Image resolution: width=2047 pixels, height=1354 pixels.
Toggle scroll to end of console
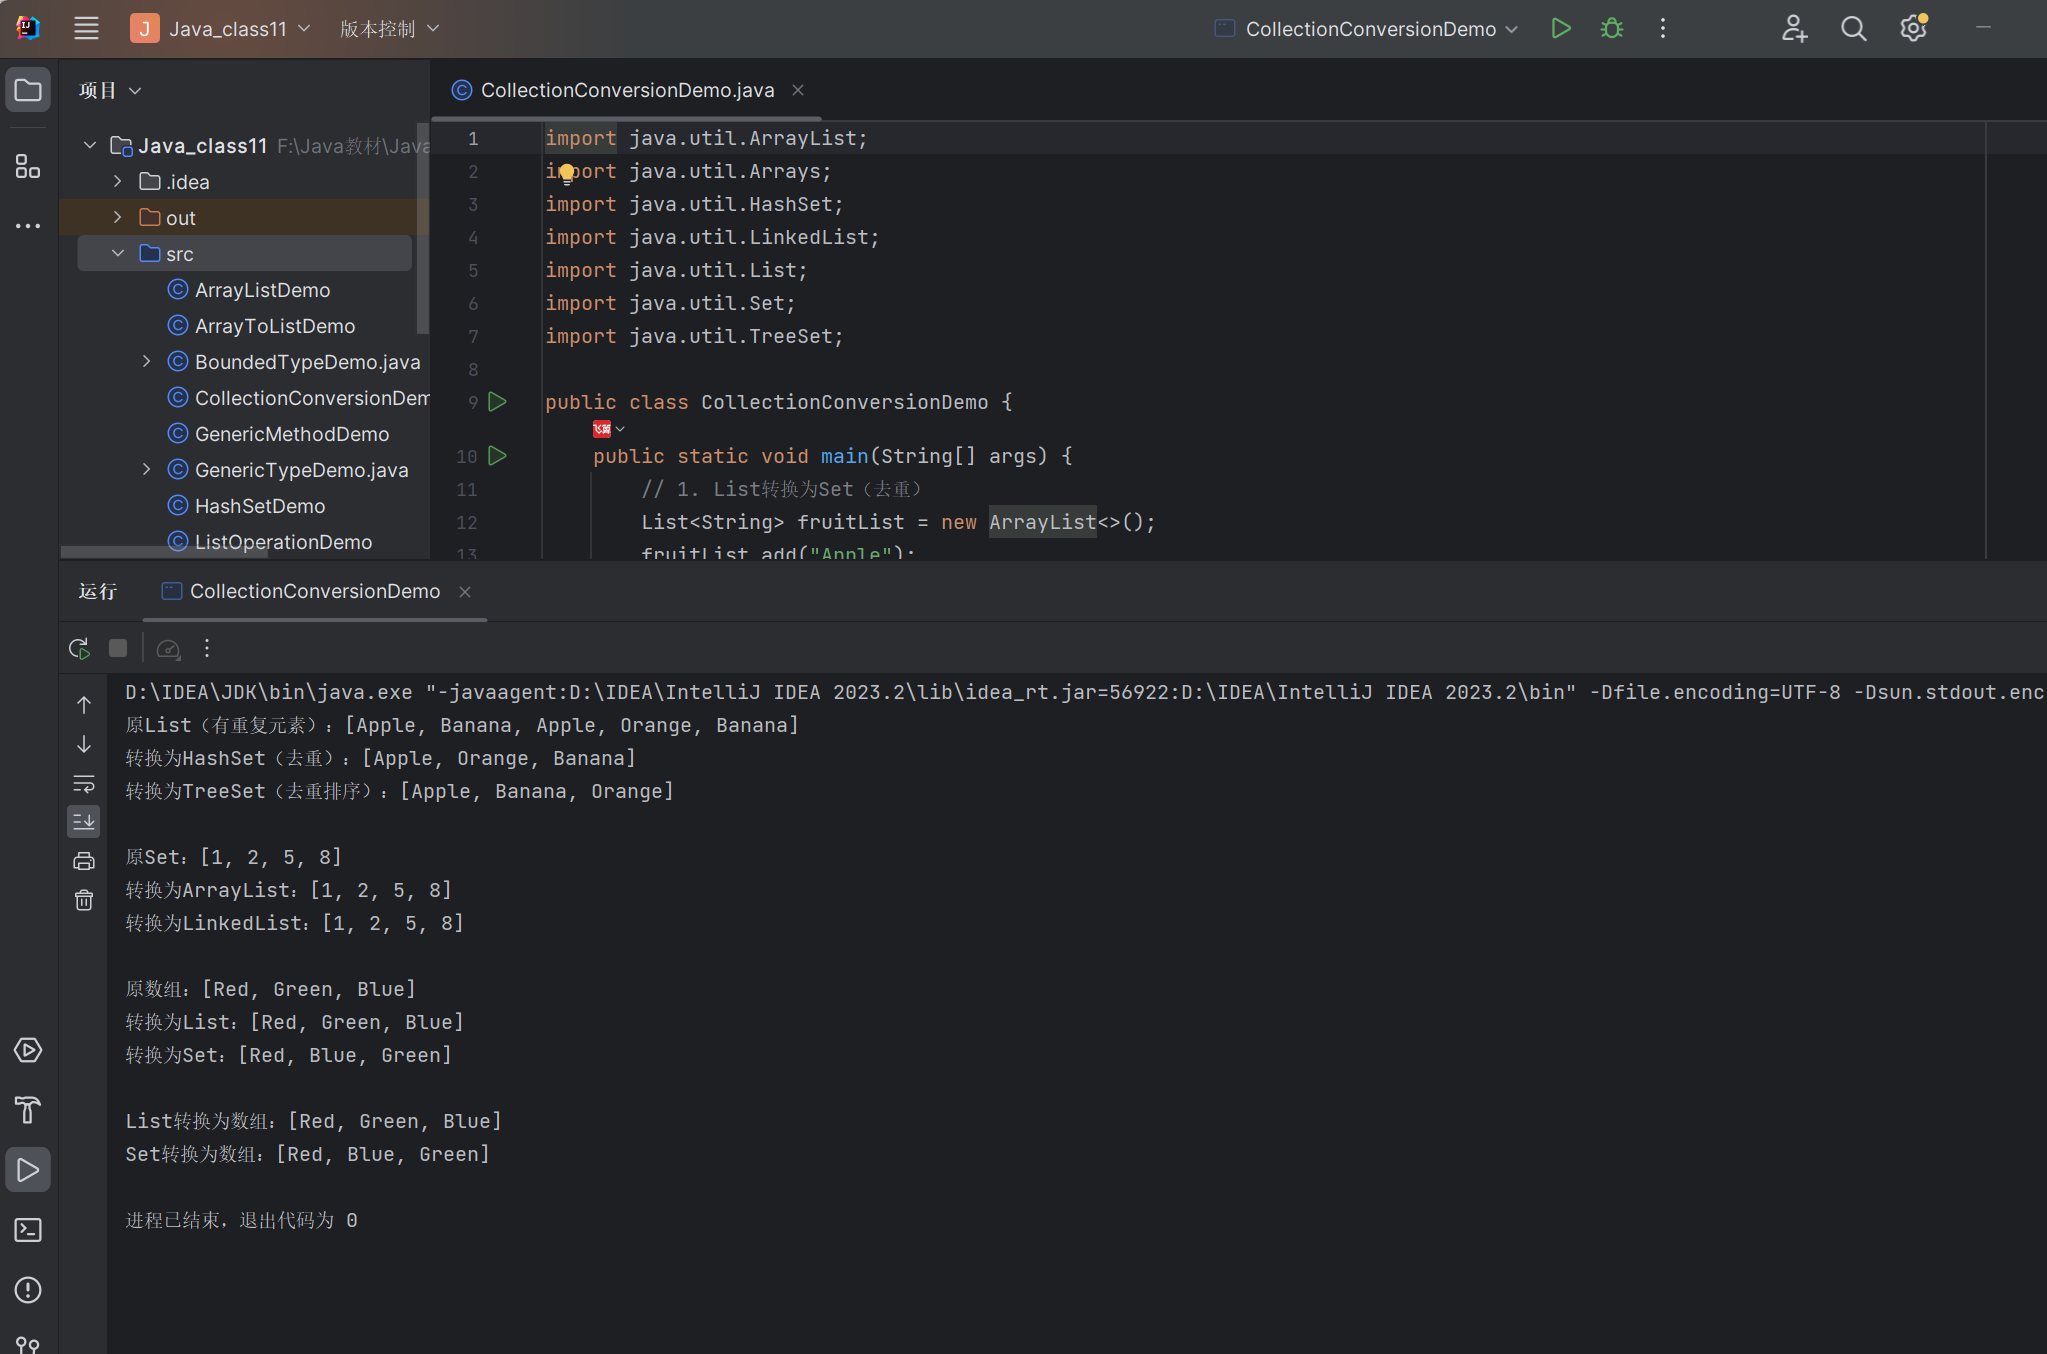[84, 821]
